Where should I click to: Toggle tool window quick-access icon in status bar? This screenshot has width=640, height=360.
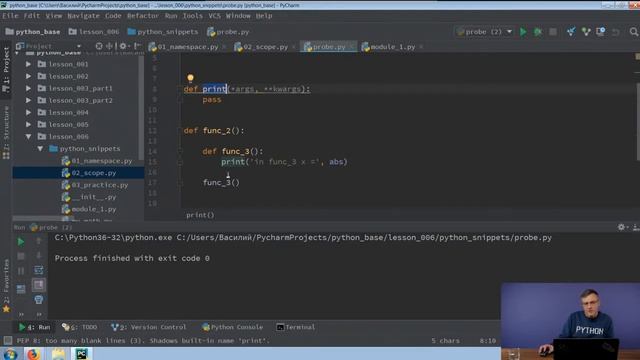click(x=7, y=340)
